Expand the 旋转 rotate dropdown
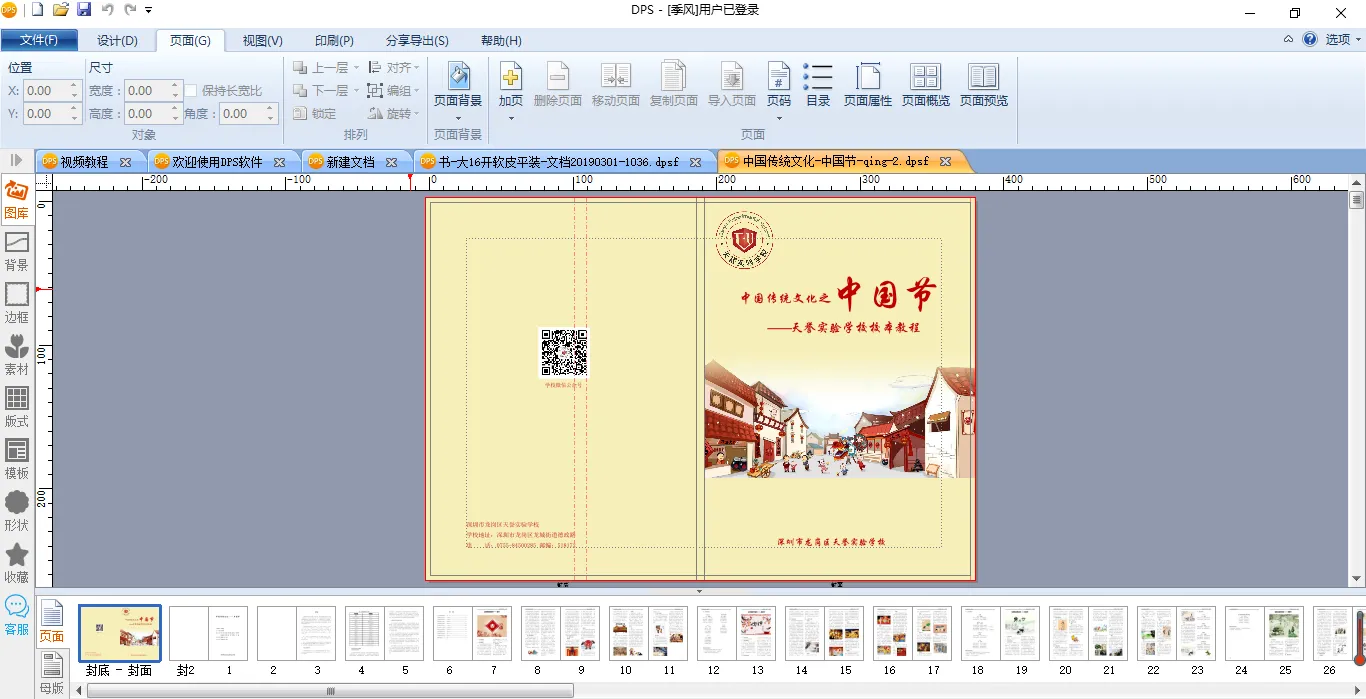This screenshot has width=1366, height=699. [x=393, y=114]
